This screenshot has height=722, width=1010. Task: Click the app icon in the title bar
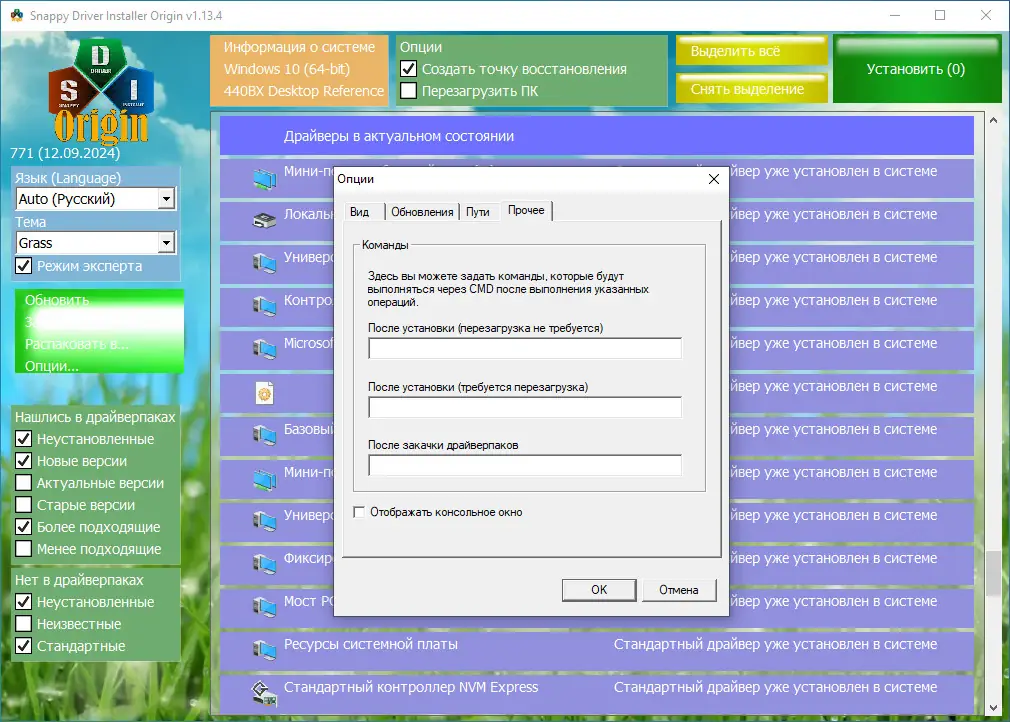16,15
